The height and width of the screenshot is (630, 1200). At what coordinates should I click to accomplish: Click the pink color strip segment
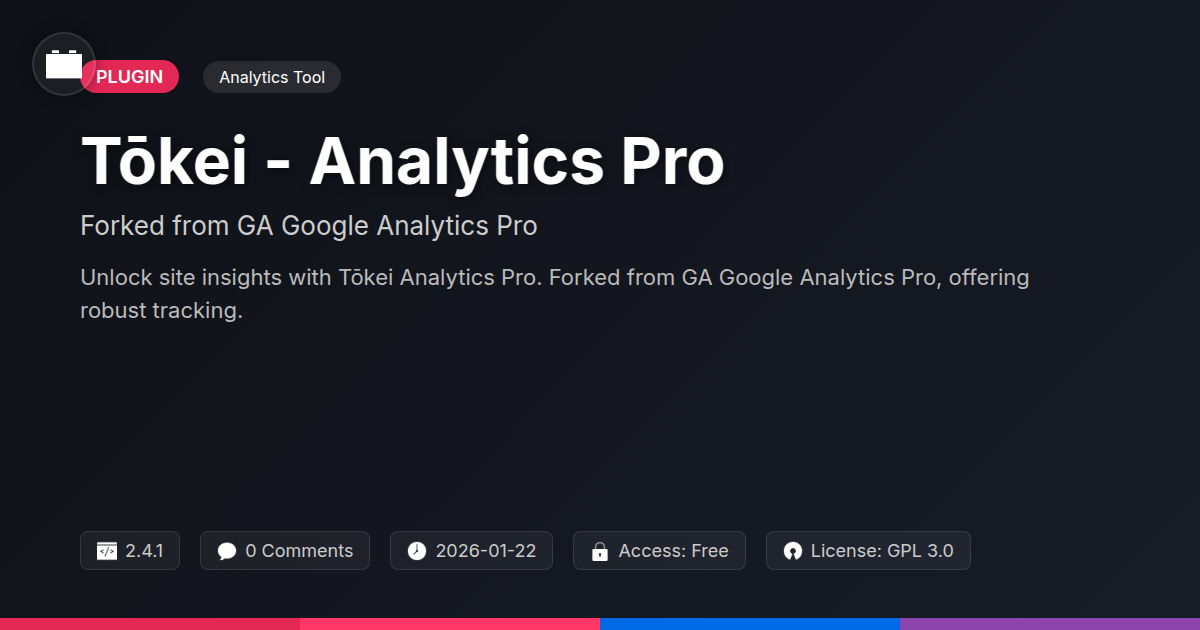(x=450, y=624)
